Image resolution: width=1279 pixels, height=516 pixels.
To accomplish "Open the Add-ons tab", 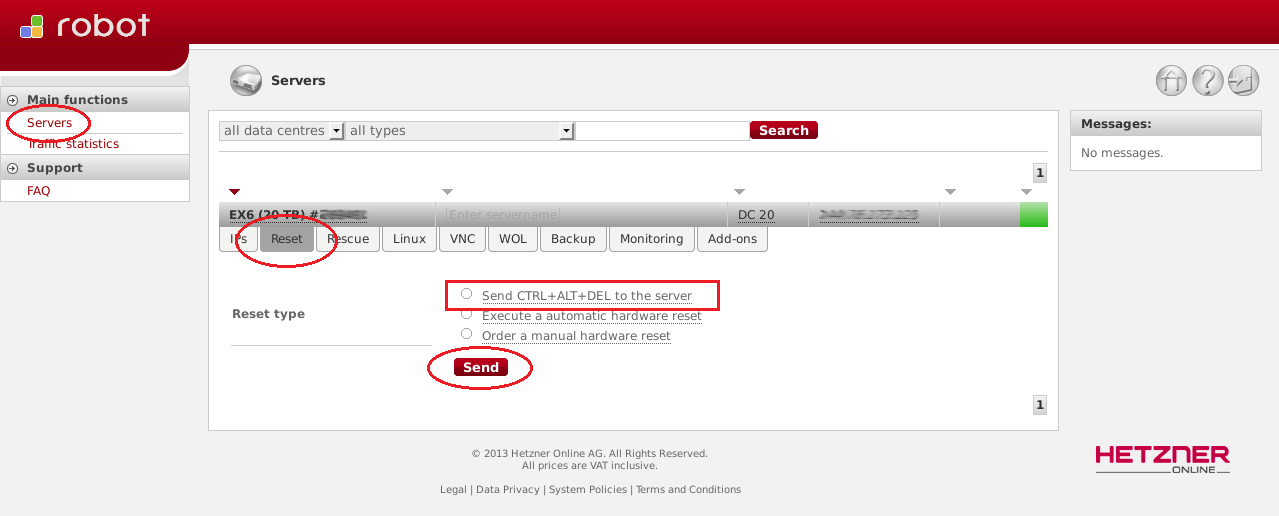I will click(733, 239).
